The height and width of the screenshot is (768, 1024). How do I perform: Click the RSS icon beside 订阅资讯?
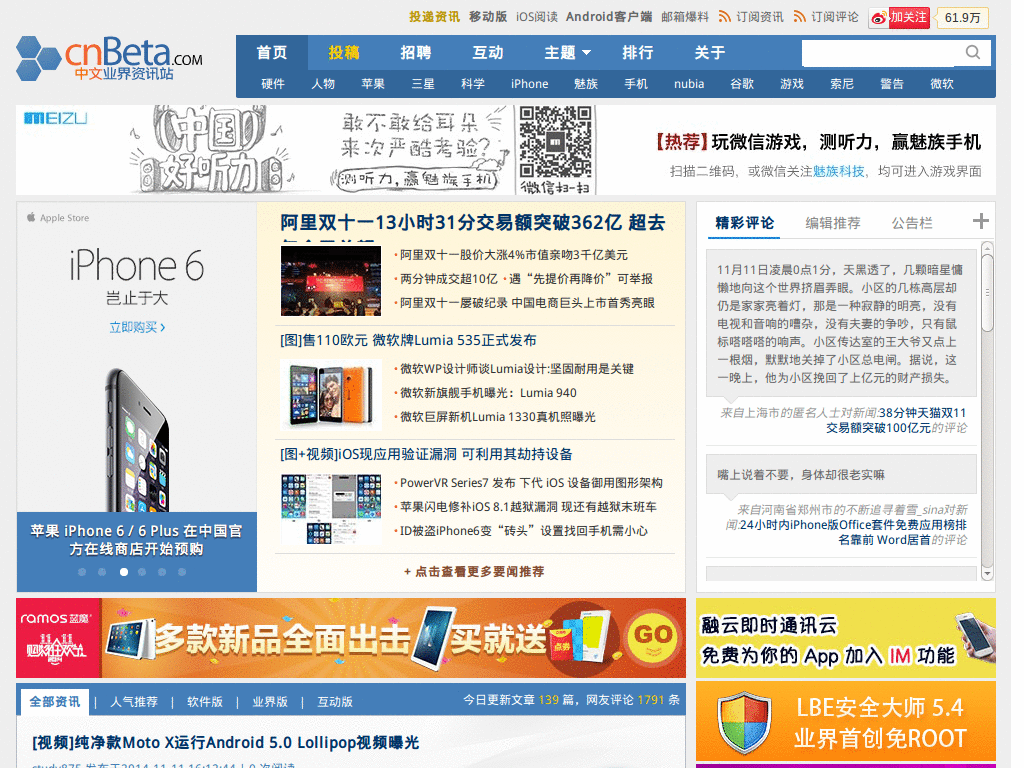[x=724, y=16]
